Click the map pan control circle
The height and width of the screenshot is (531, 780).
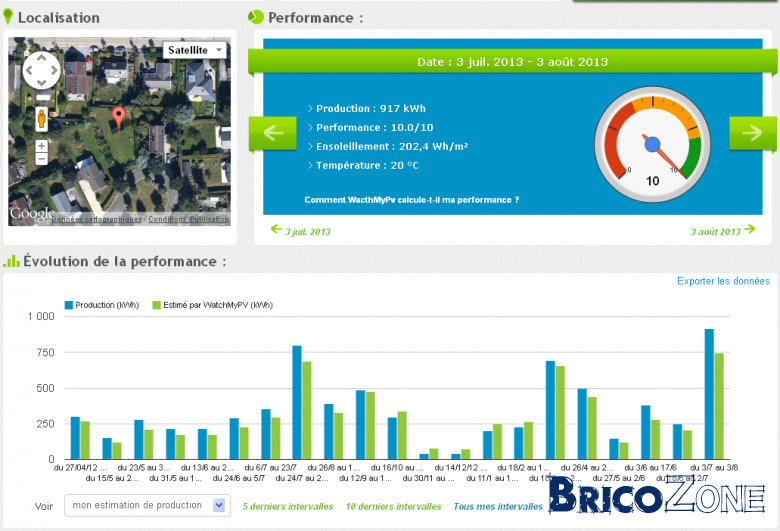click(x=41, y=71)
